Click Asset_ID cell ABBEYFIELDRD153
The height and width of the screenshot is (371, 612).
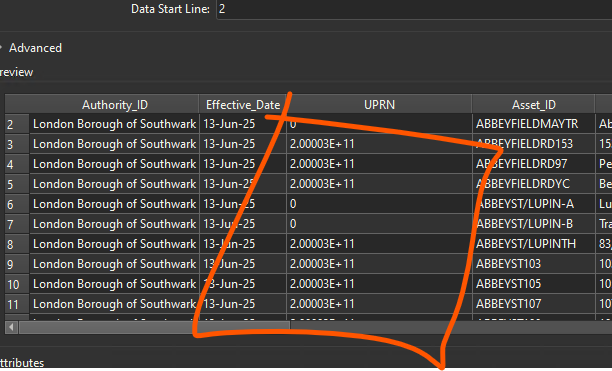coord(534,144)
